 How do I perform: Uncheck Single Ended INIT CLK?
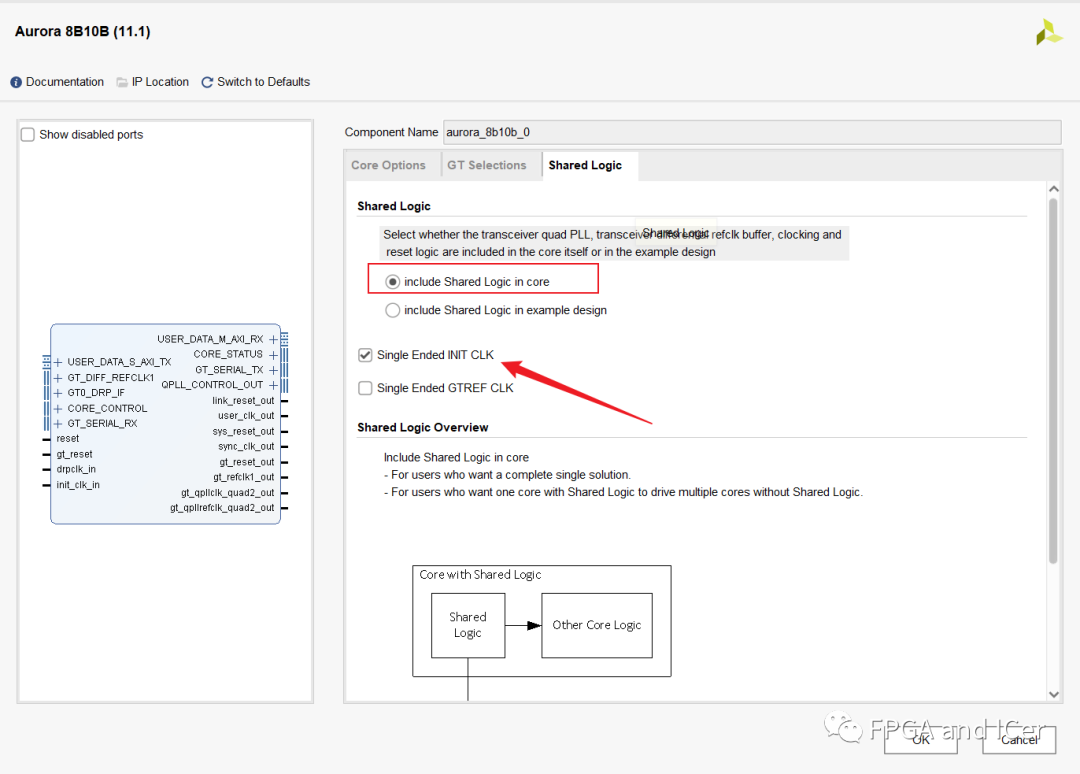point(365,355)
